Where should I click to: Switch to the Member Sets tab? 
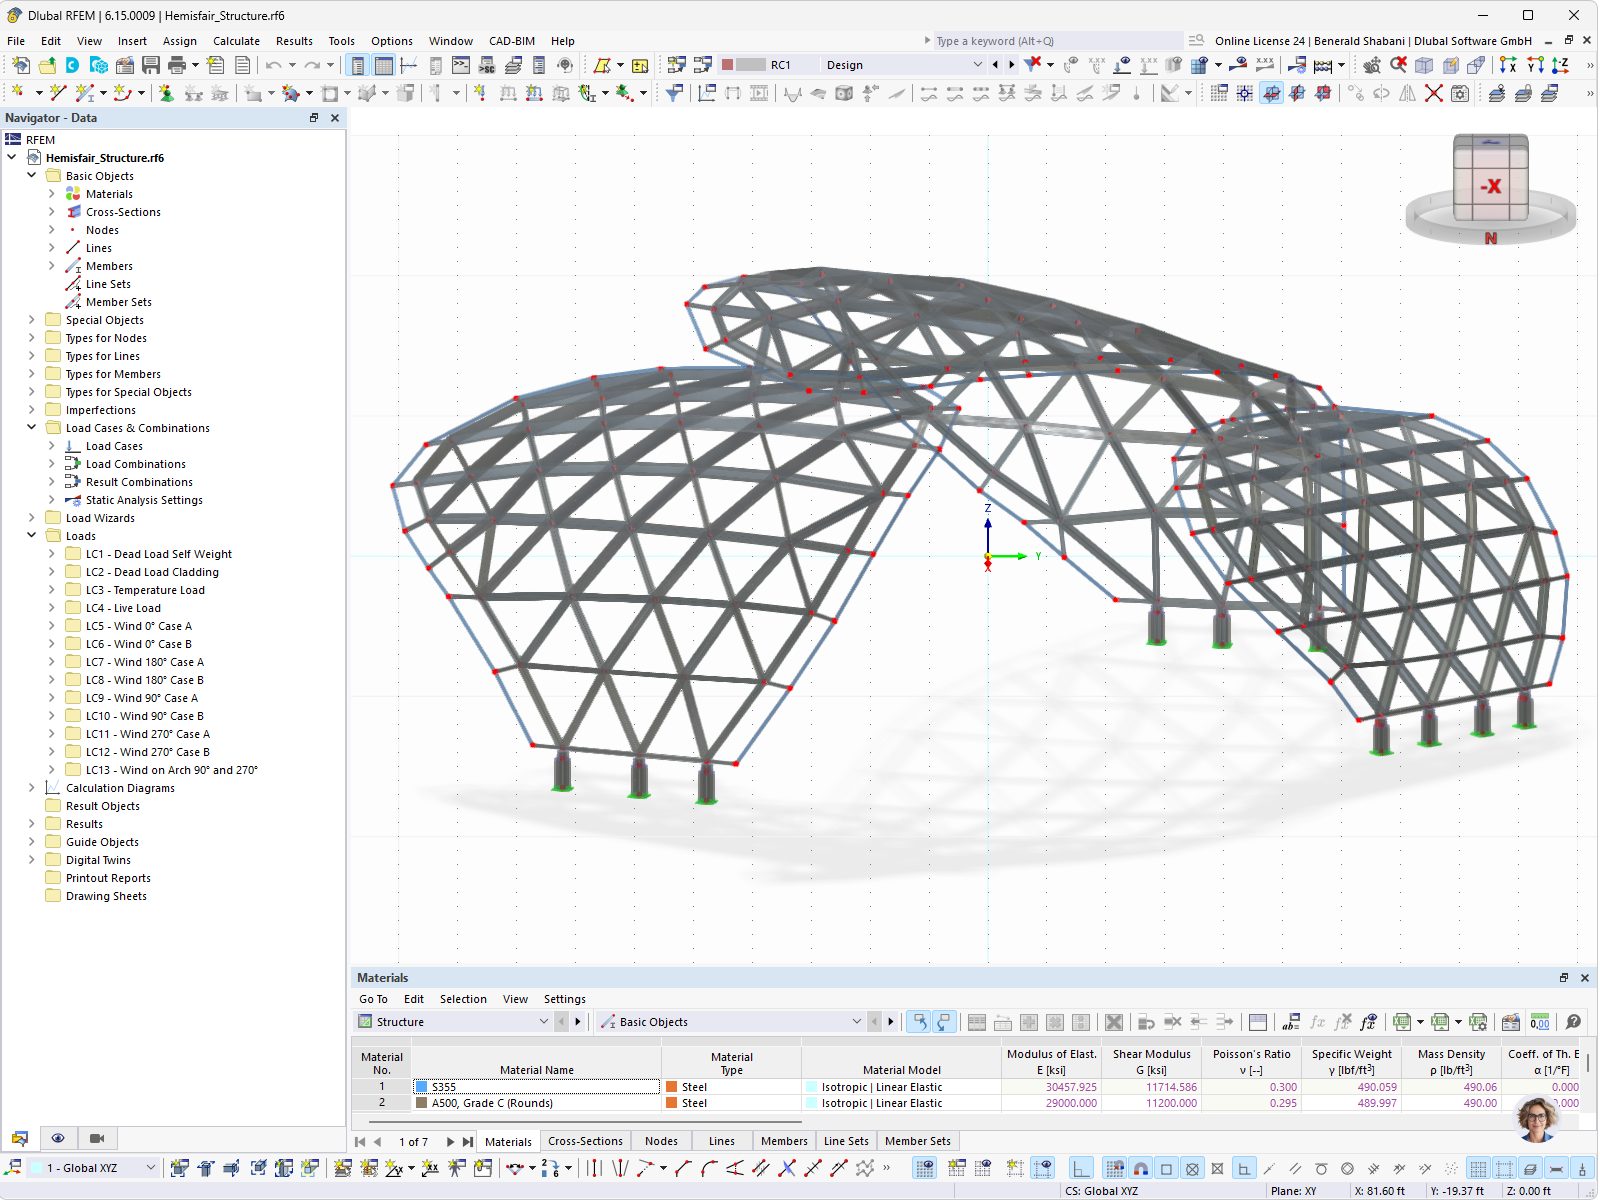tap(918, 1141)
